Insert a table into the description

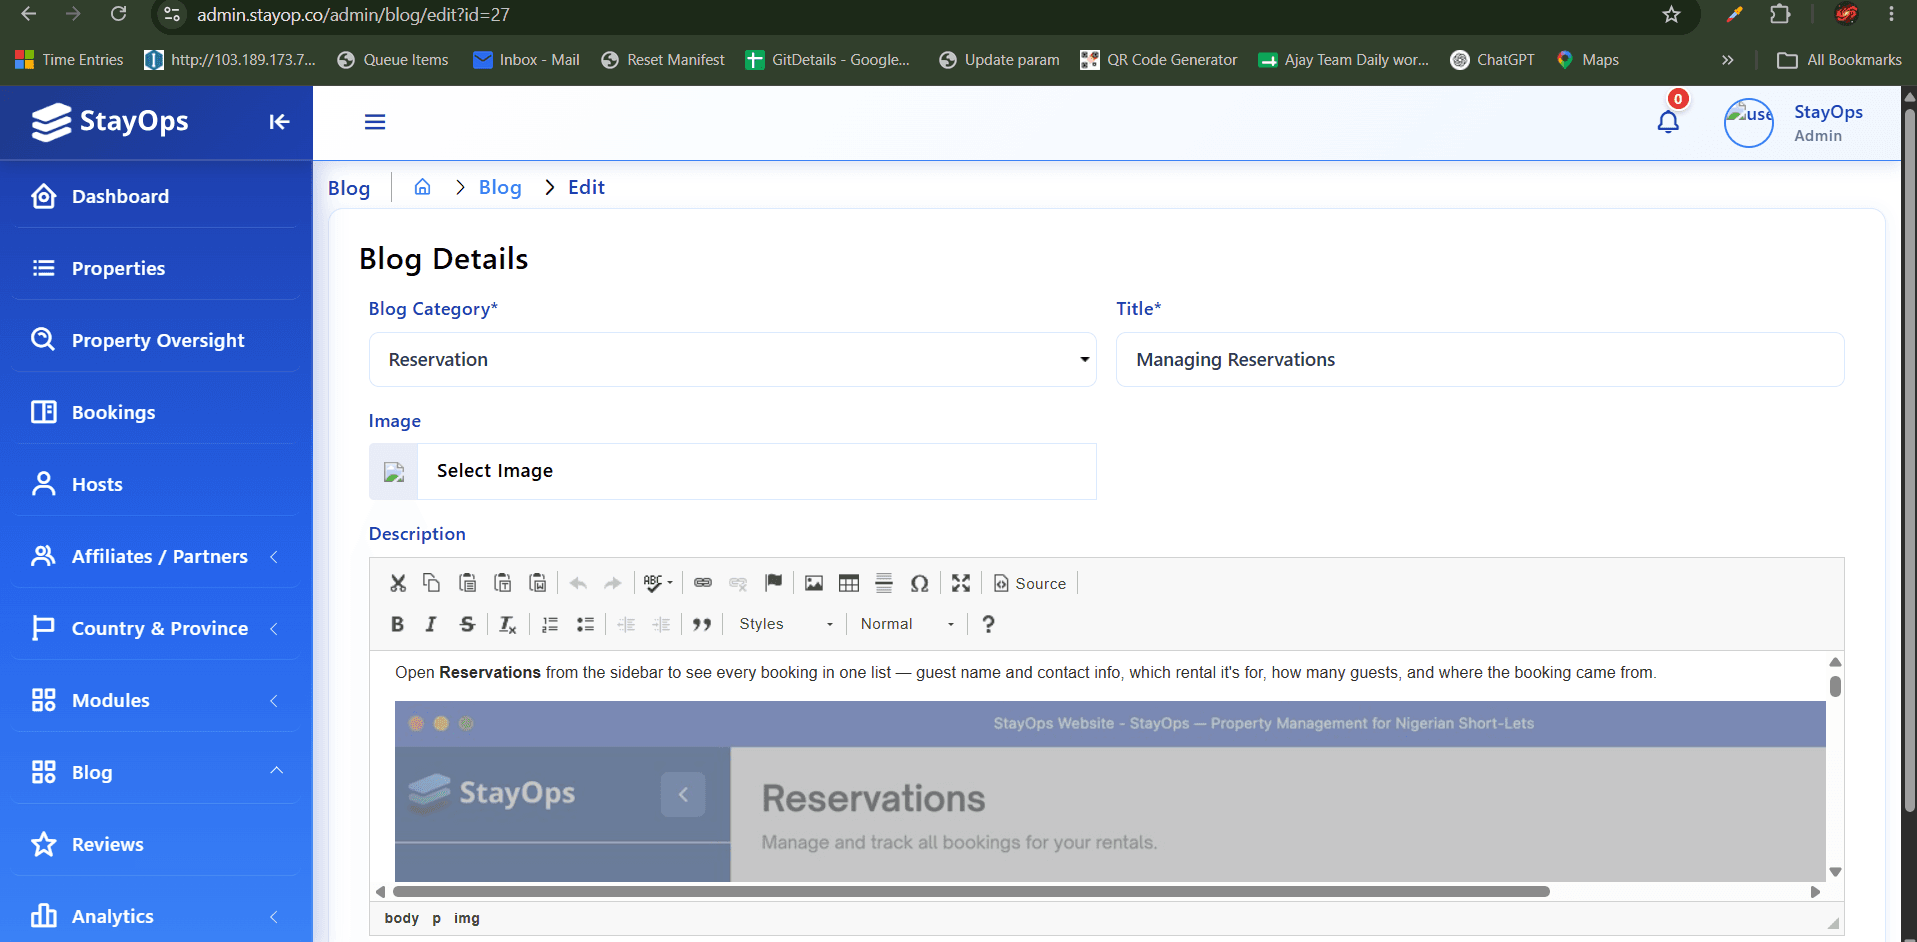(x=849, y=583)
